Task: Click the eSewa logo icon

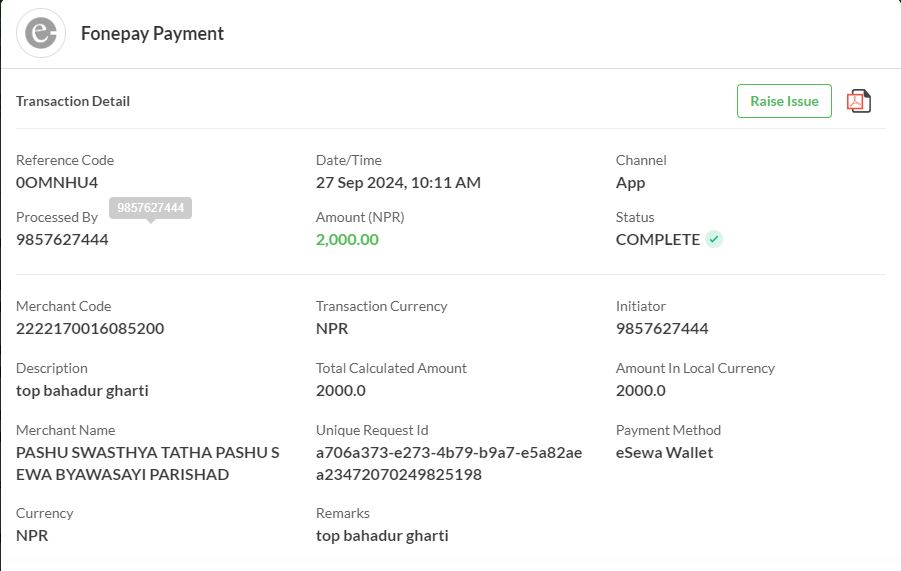Action: [41, 33]
